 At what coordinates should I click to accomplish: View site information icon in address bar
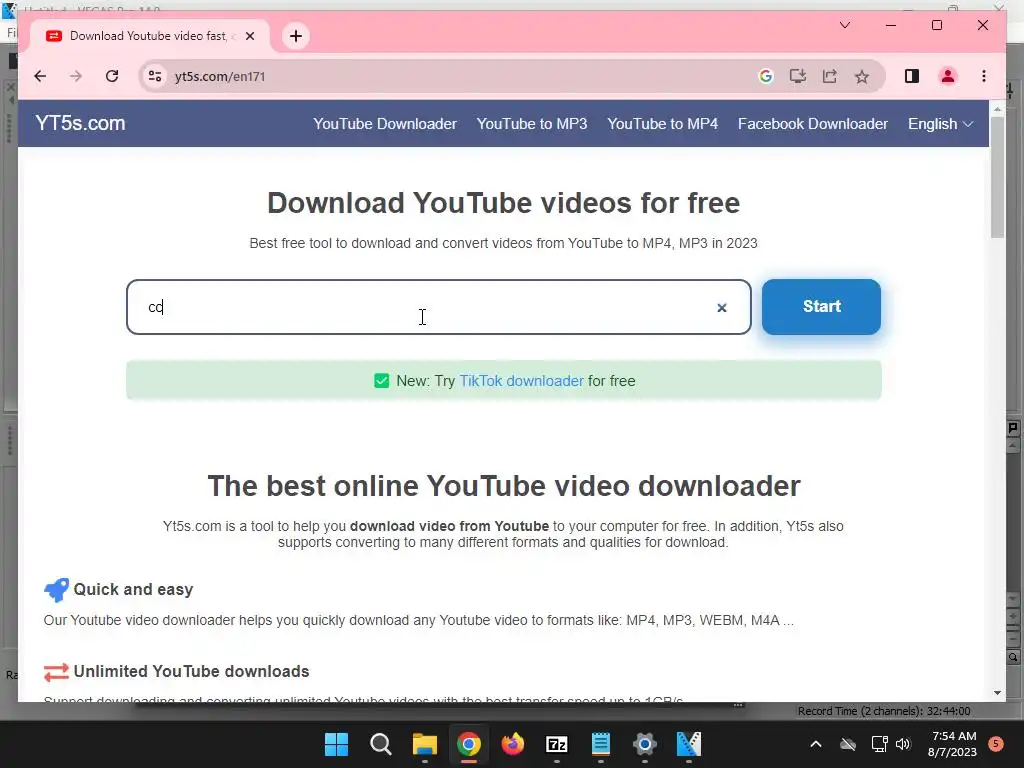(155, 76)
